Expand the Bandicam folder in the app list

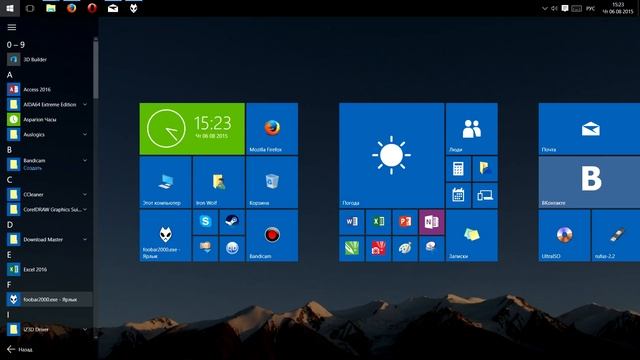84,161
